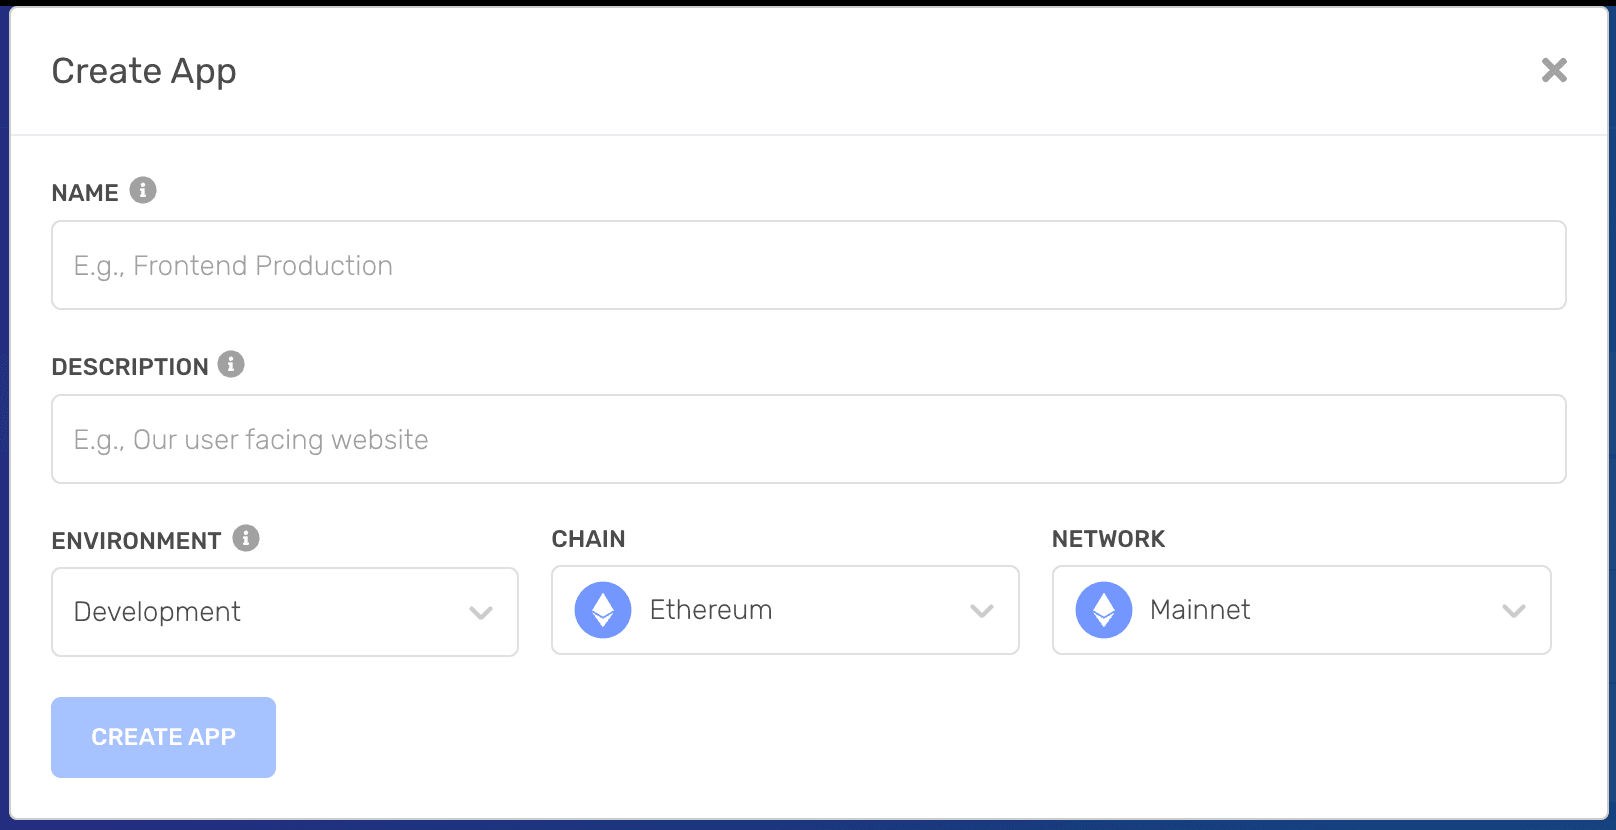The height and width of the screenshot is (830, 1616).
Task: Focus the Name input field
Action: (808, 265)
